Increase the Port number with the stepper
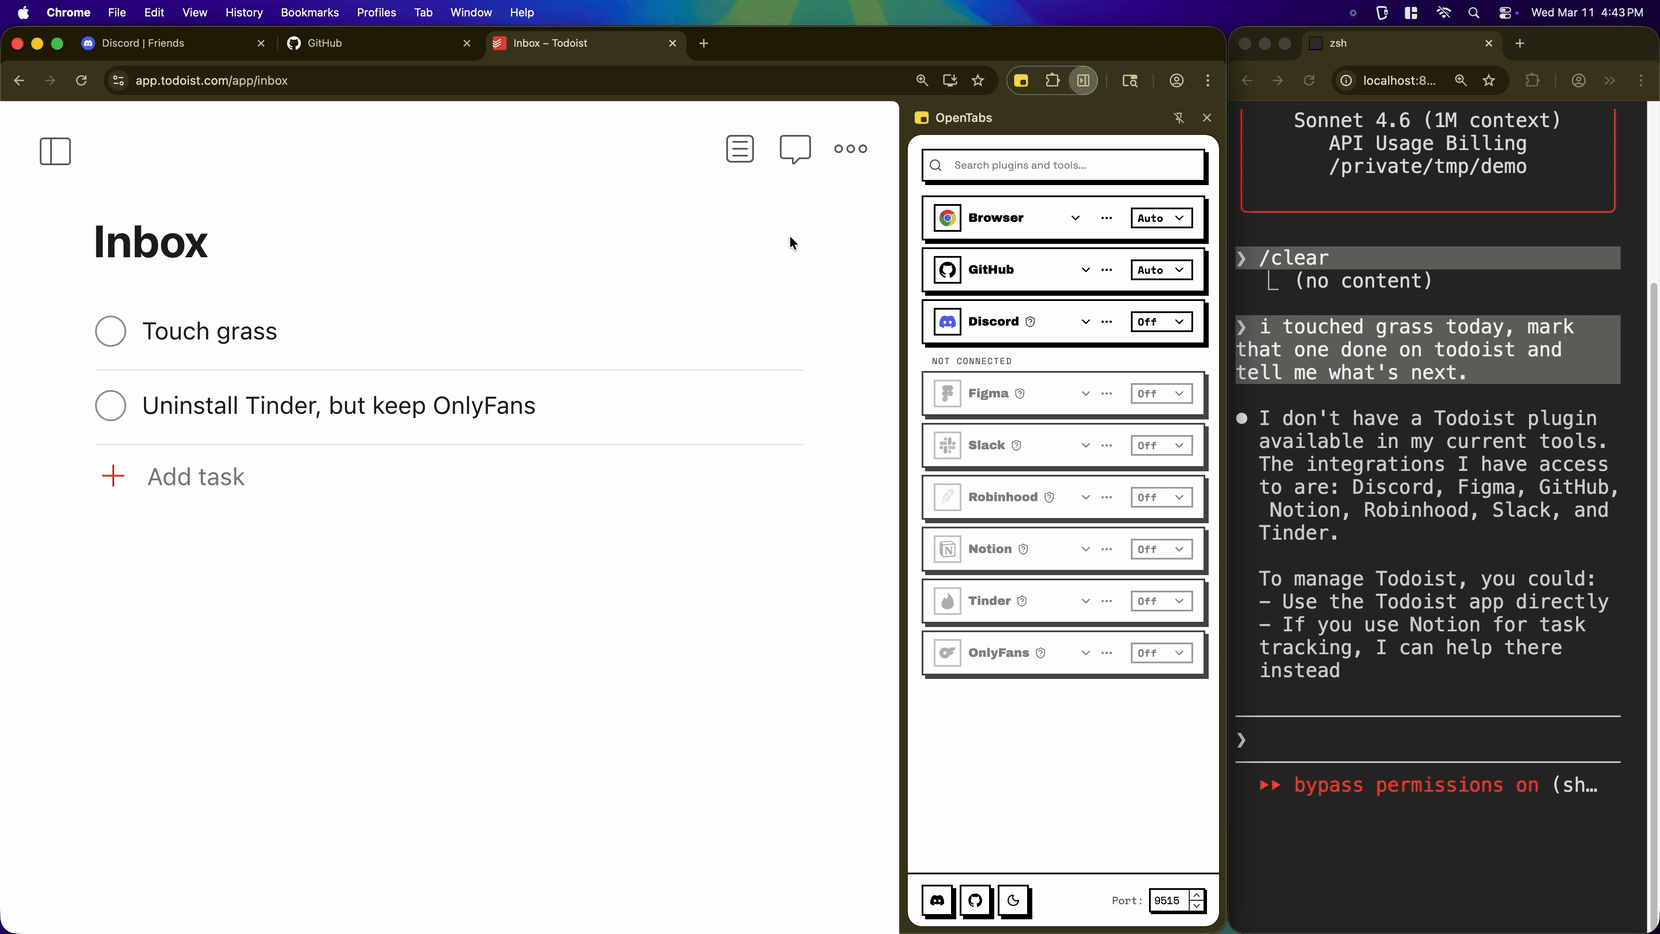Screen dimensions: 1660x934 (x=1196, y=895)
